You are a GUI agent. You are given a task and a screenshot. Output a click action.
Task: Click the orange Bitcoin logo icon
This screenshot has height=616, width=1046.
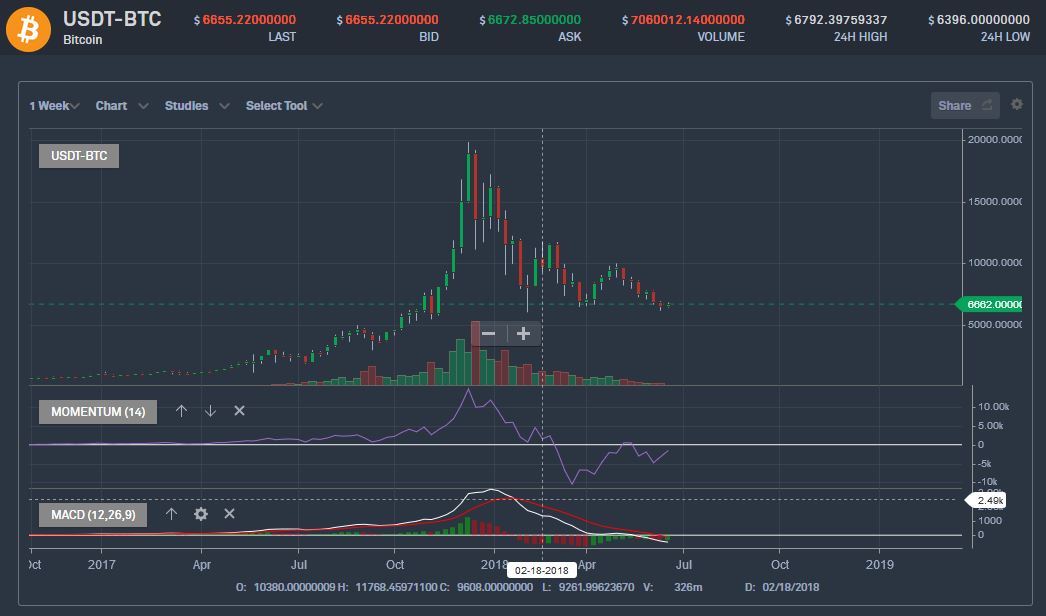(28, 29)
